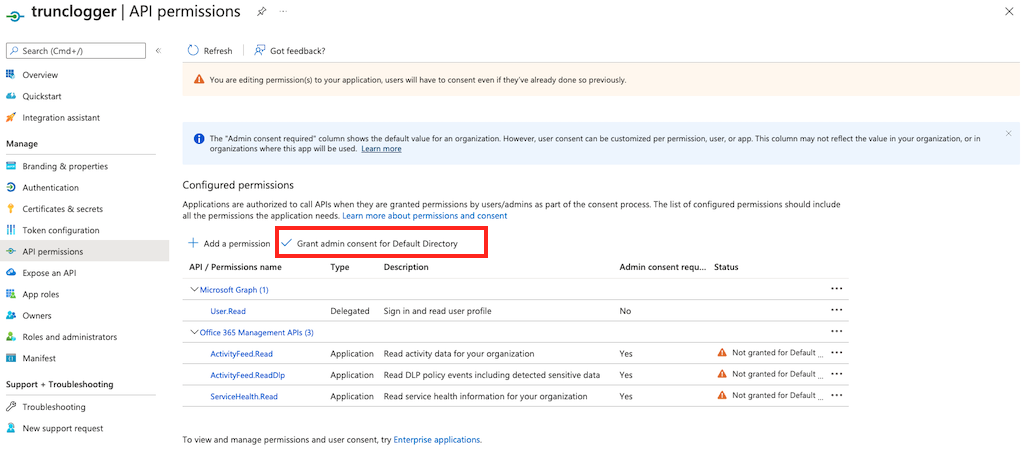Click the warning icon in the ActivityFeed.Read row
The image size is (1024, 470).
(722, 352)
